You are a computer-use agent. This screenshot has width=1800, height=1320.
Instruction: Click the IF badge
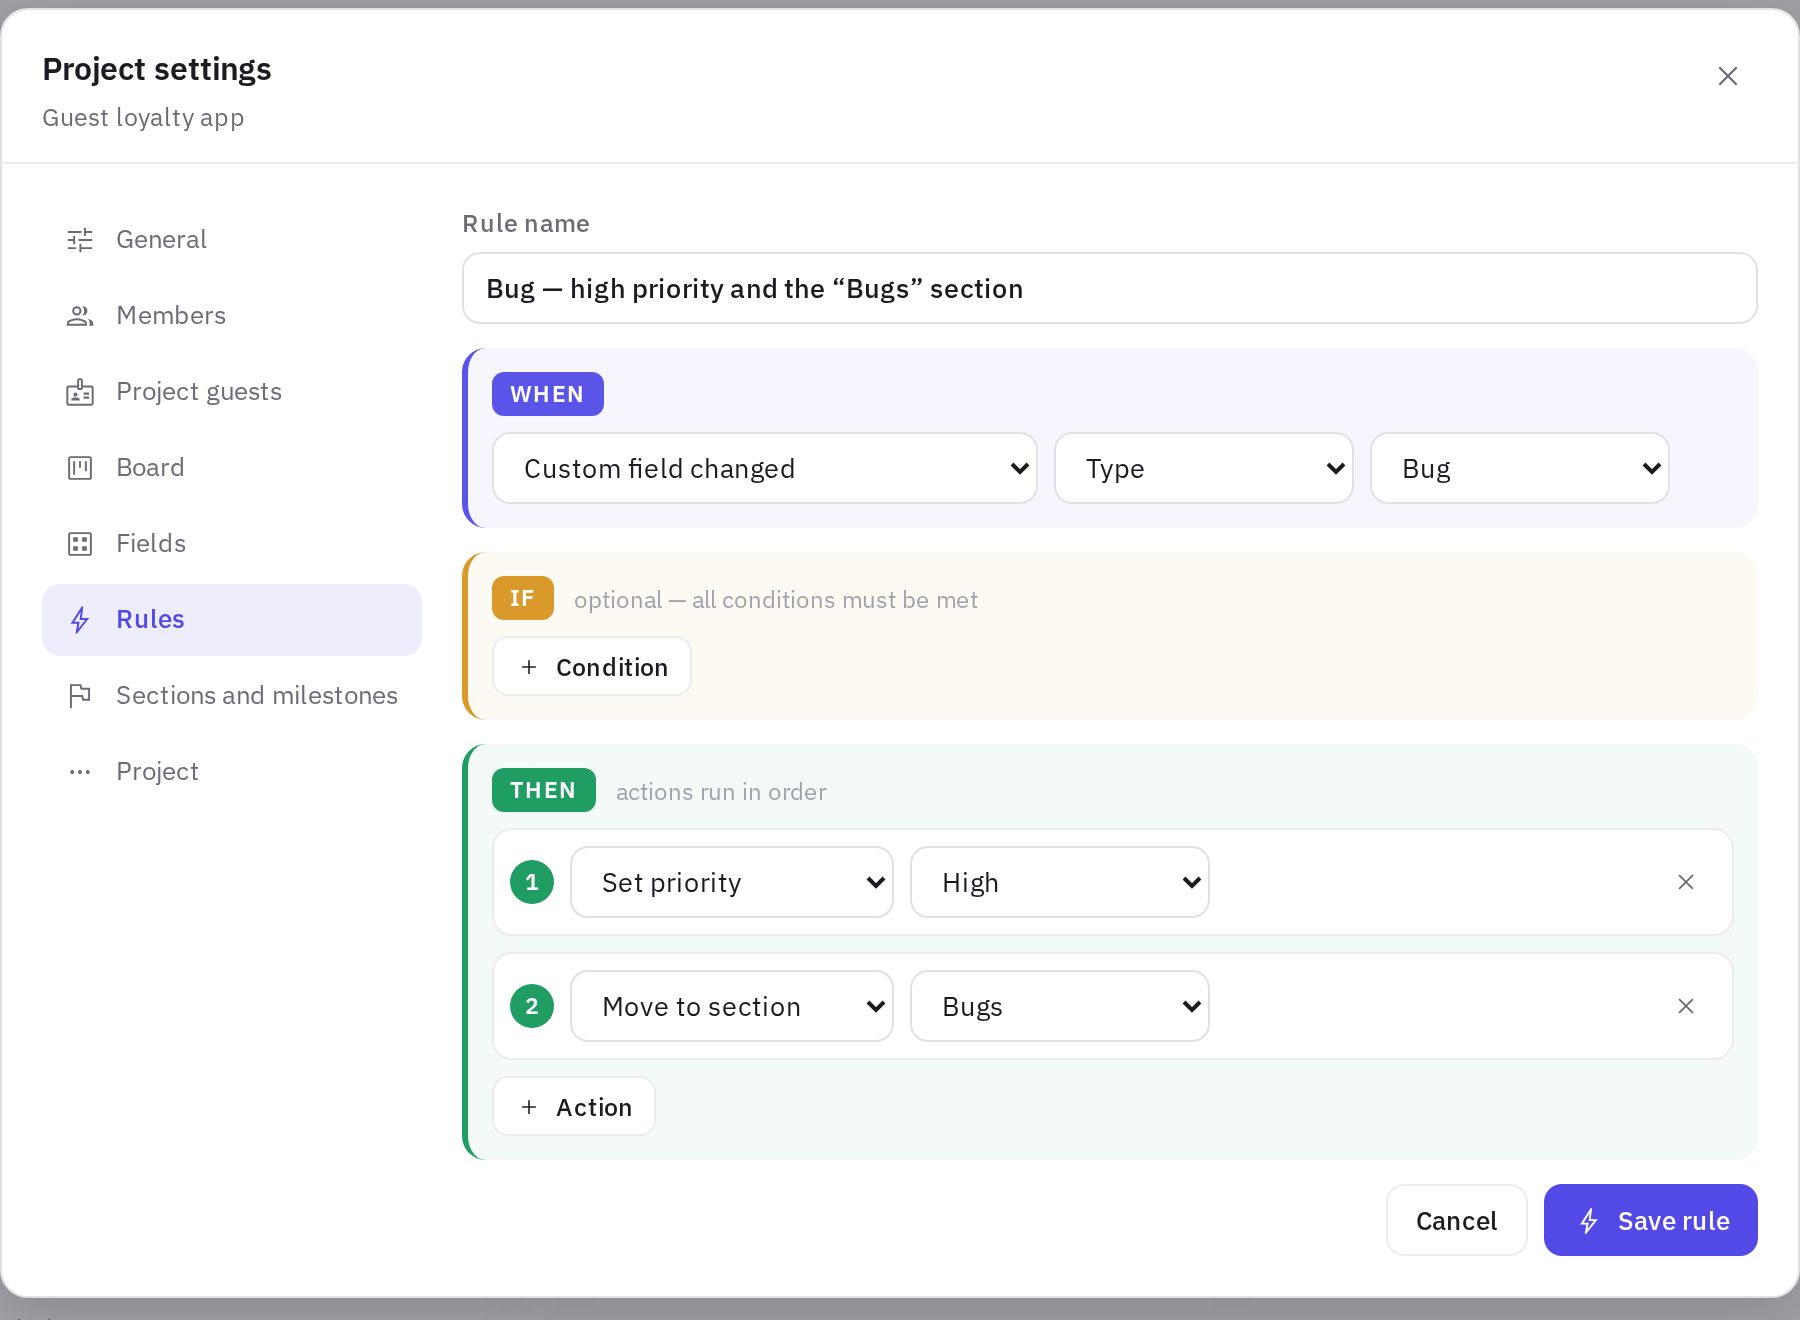[523, 598]
